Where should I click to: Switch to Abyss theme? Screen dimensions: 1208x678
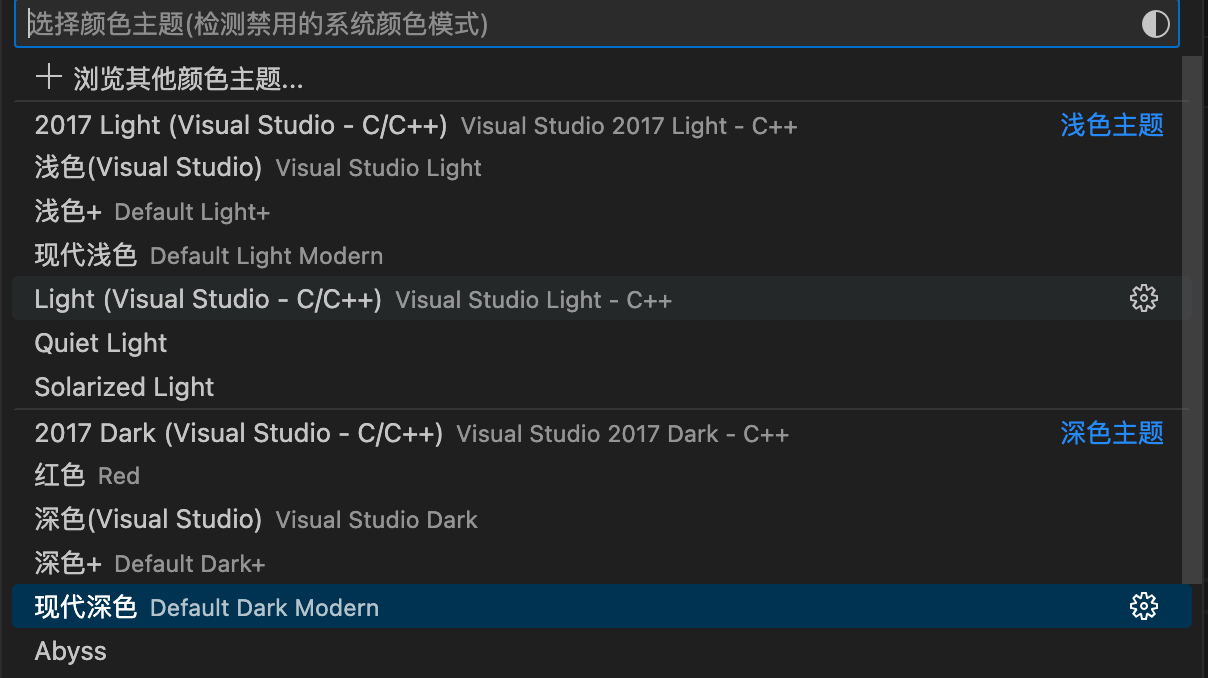[x=70, y=652]
